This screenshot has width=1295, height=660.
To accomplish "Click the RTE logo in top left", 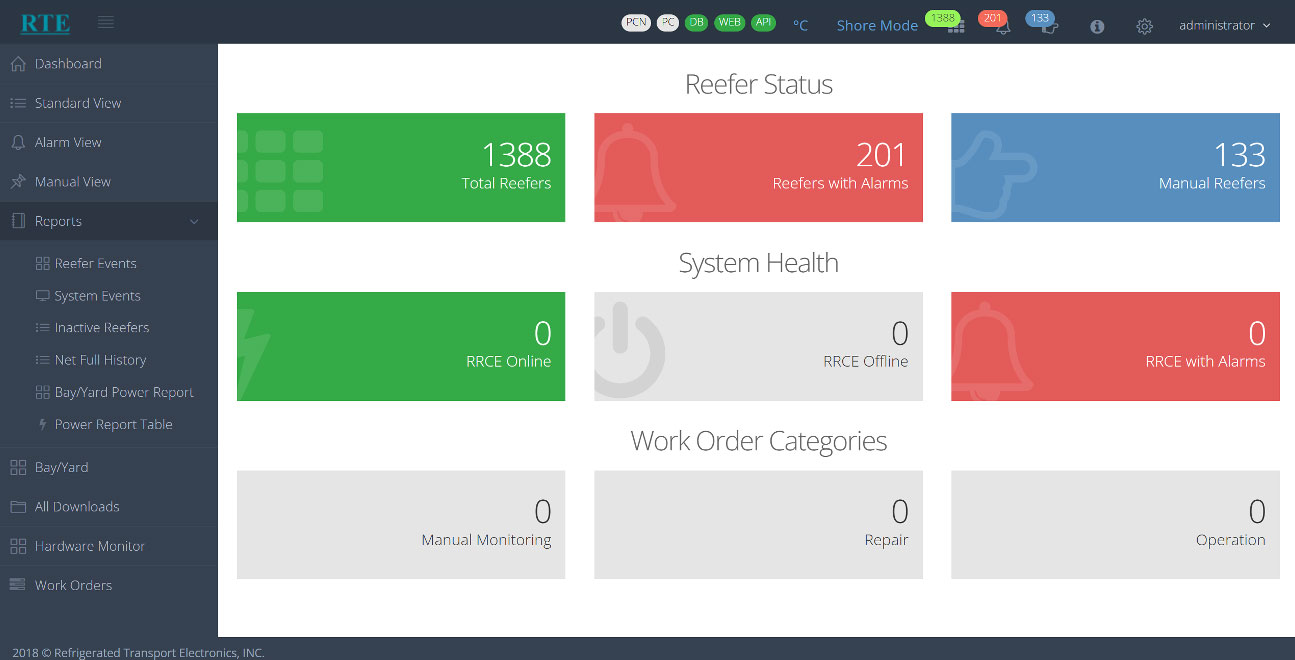I will click(x=45, y=23).
